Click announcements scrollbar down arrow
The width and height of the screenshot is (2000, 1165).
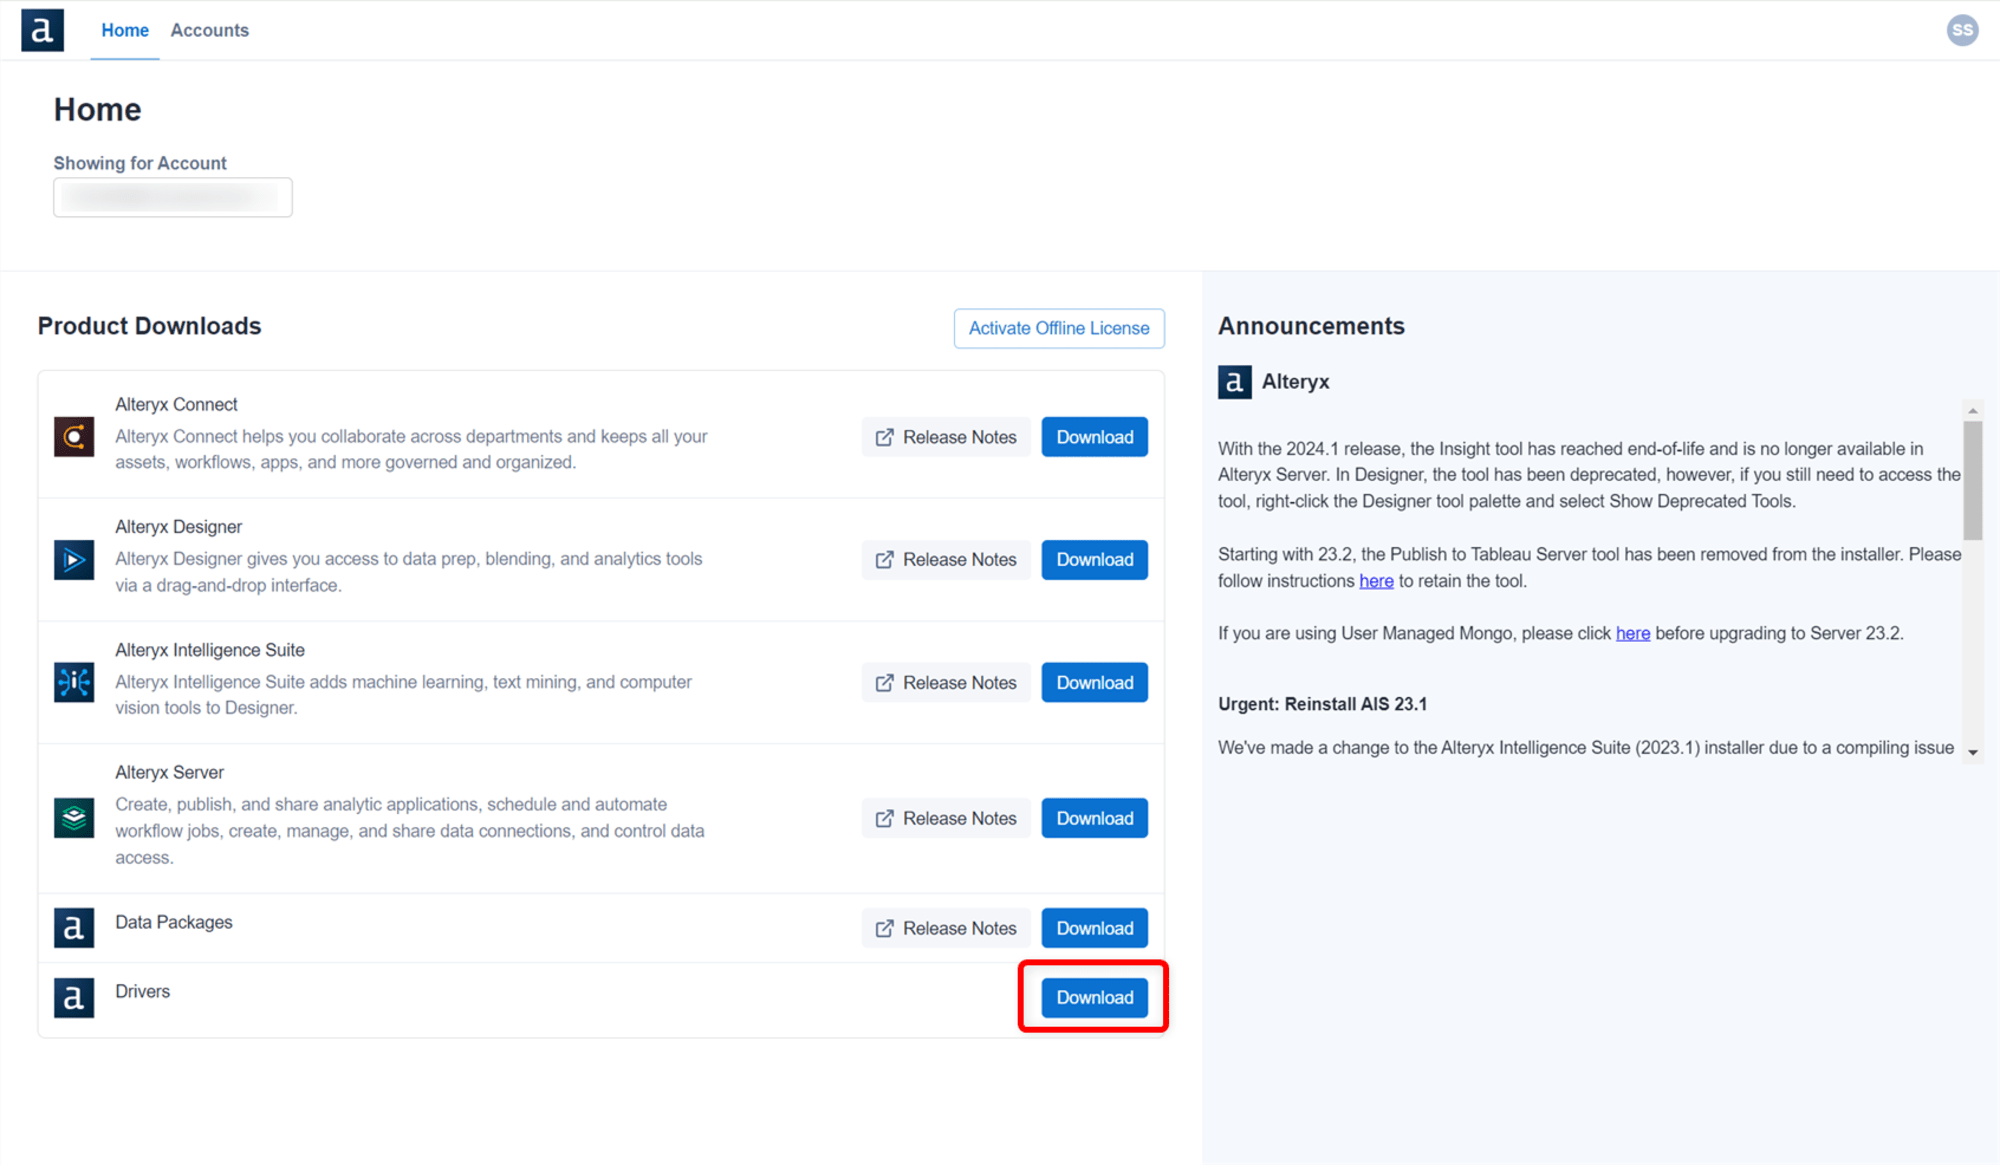coord(1973,752)
